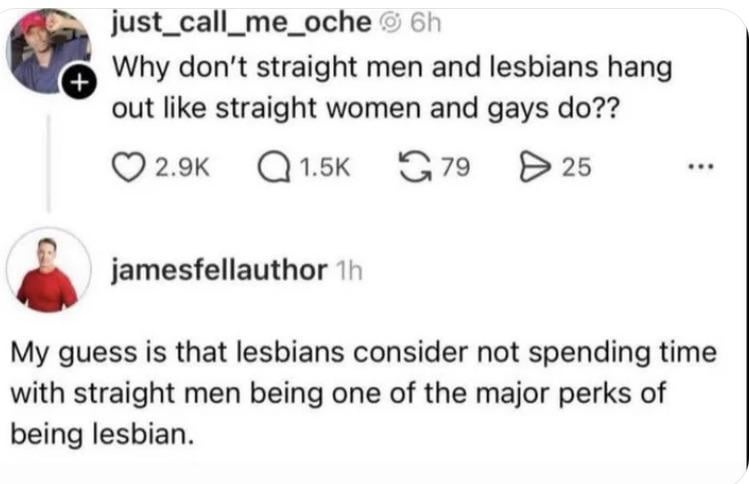This screenshot has width=749, height=484.
Task: Open the reply text about lesbians' perks
Action: [x=364, y=393]
